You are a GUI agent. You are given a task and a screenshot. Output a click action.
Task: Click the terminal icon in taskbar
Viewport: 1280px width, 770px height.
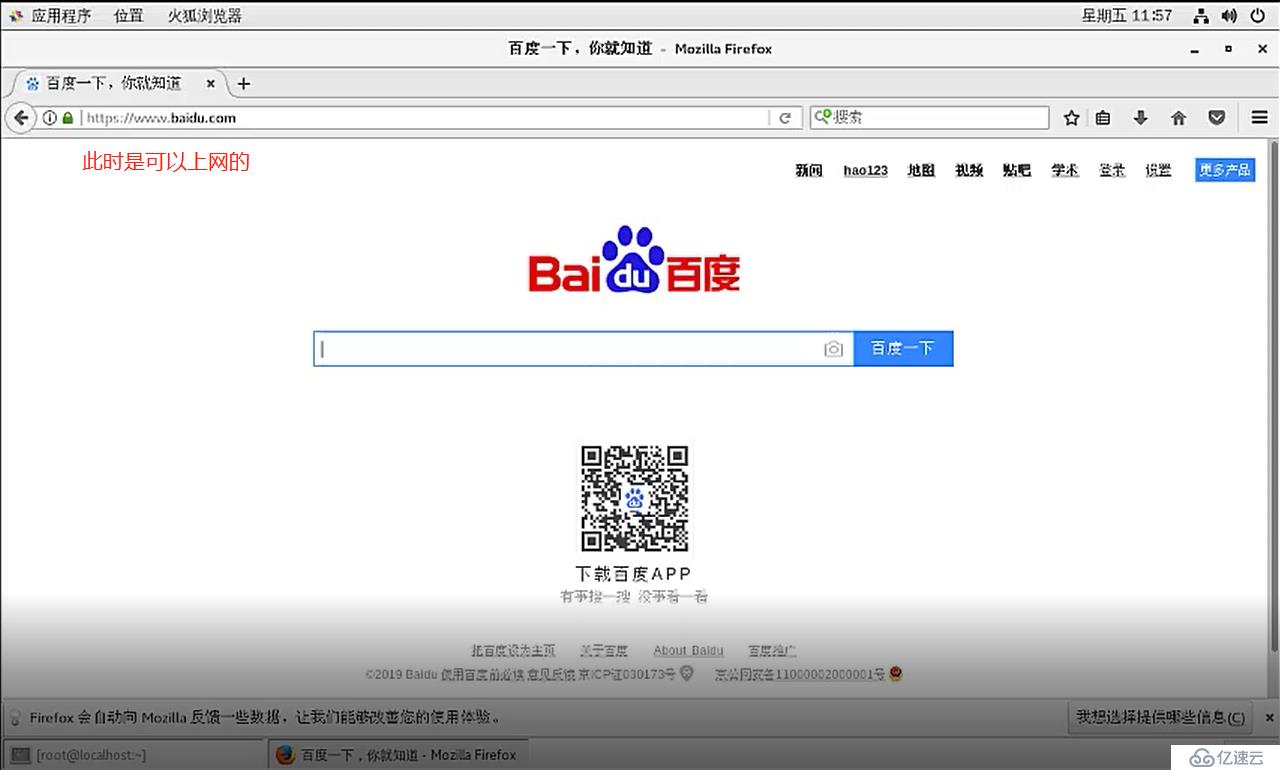tap(20, 755)
